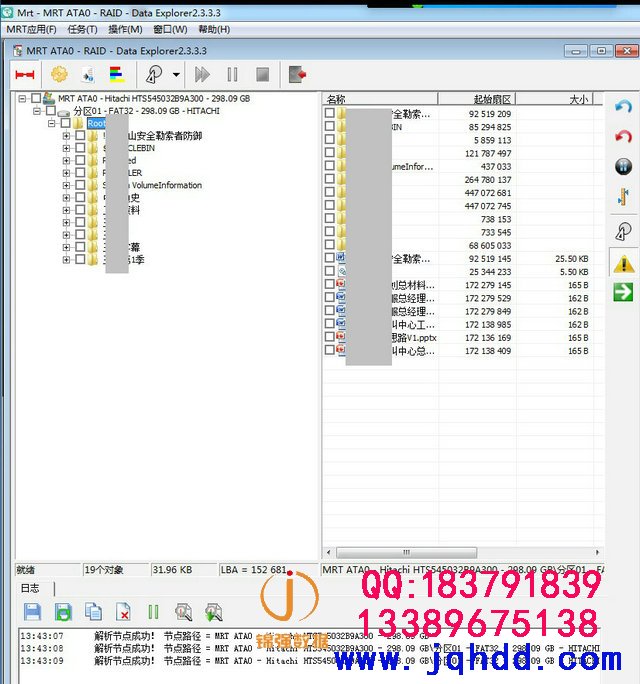Click the red connect range toolbar icon
Image resolution: width=640 pixels, height=684 pixels.
pos(24,75)
